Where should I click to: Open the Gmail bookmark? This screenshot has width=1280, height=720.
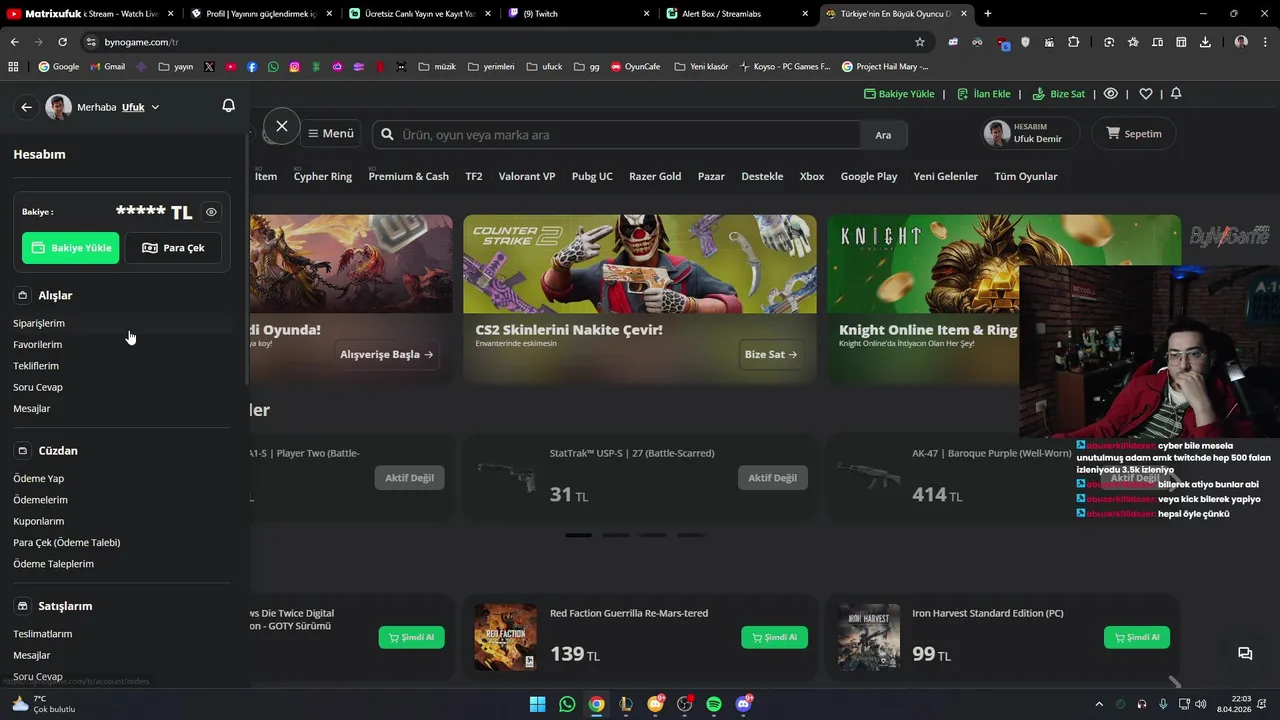(x=108, y=67)
